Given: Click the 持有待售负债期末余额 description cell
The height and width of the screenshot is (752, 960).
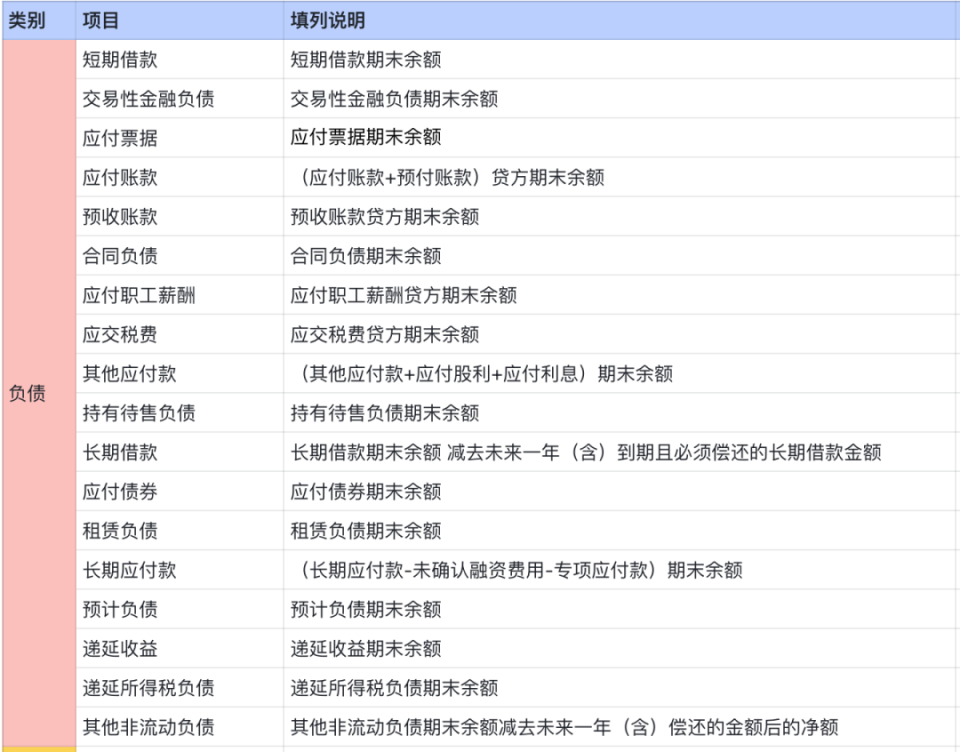Looking at the screenshot, I should tap(621, 413).
